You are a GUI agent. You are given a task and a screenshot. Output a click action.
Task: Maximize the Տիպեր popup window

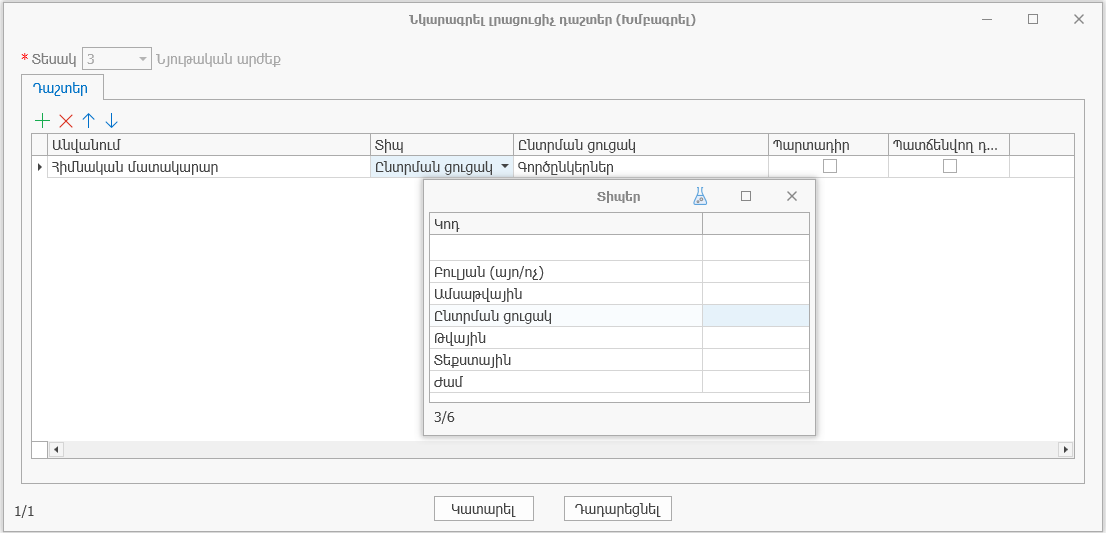[x=746, y=196]
